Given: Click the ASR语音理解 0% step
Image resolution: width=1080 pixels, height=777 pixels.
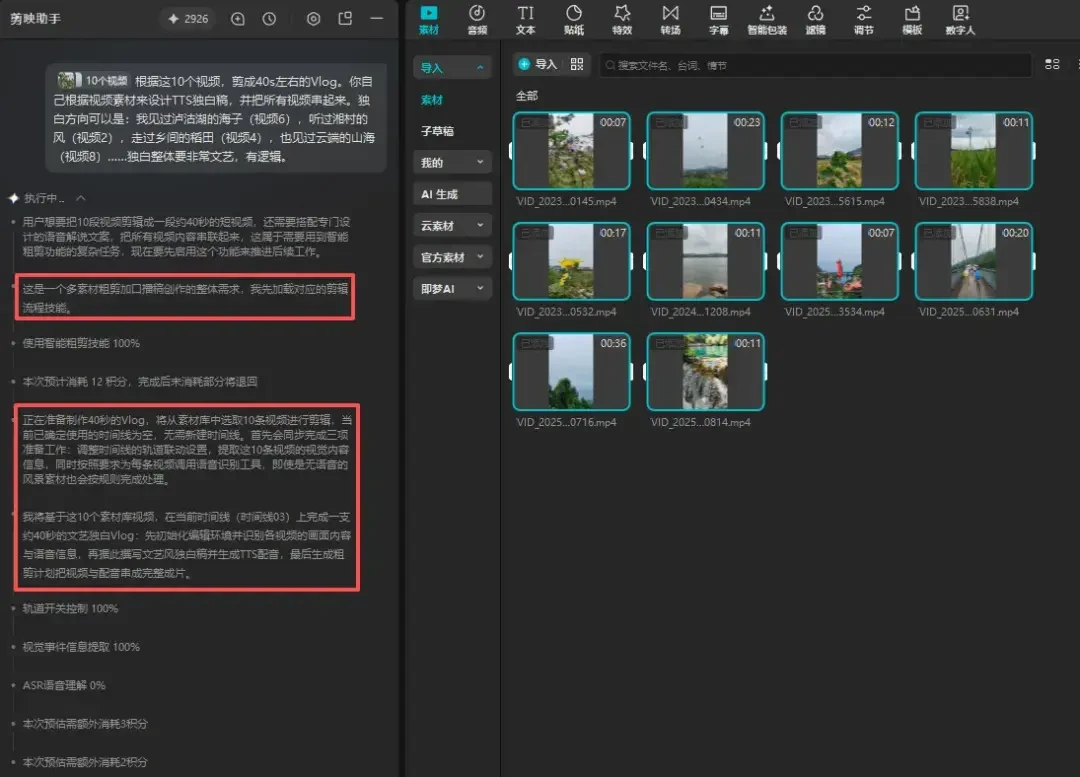Looking at the screenshot, I should point(64,685).
